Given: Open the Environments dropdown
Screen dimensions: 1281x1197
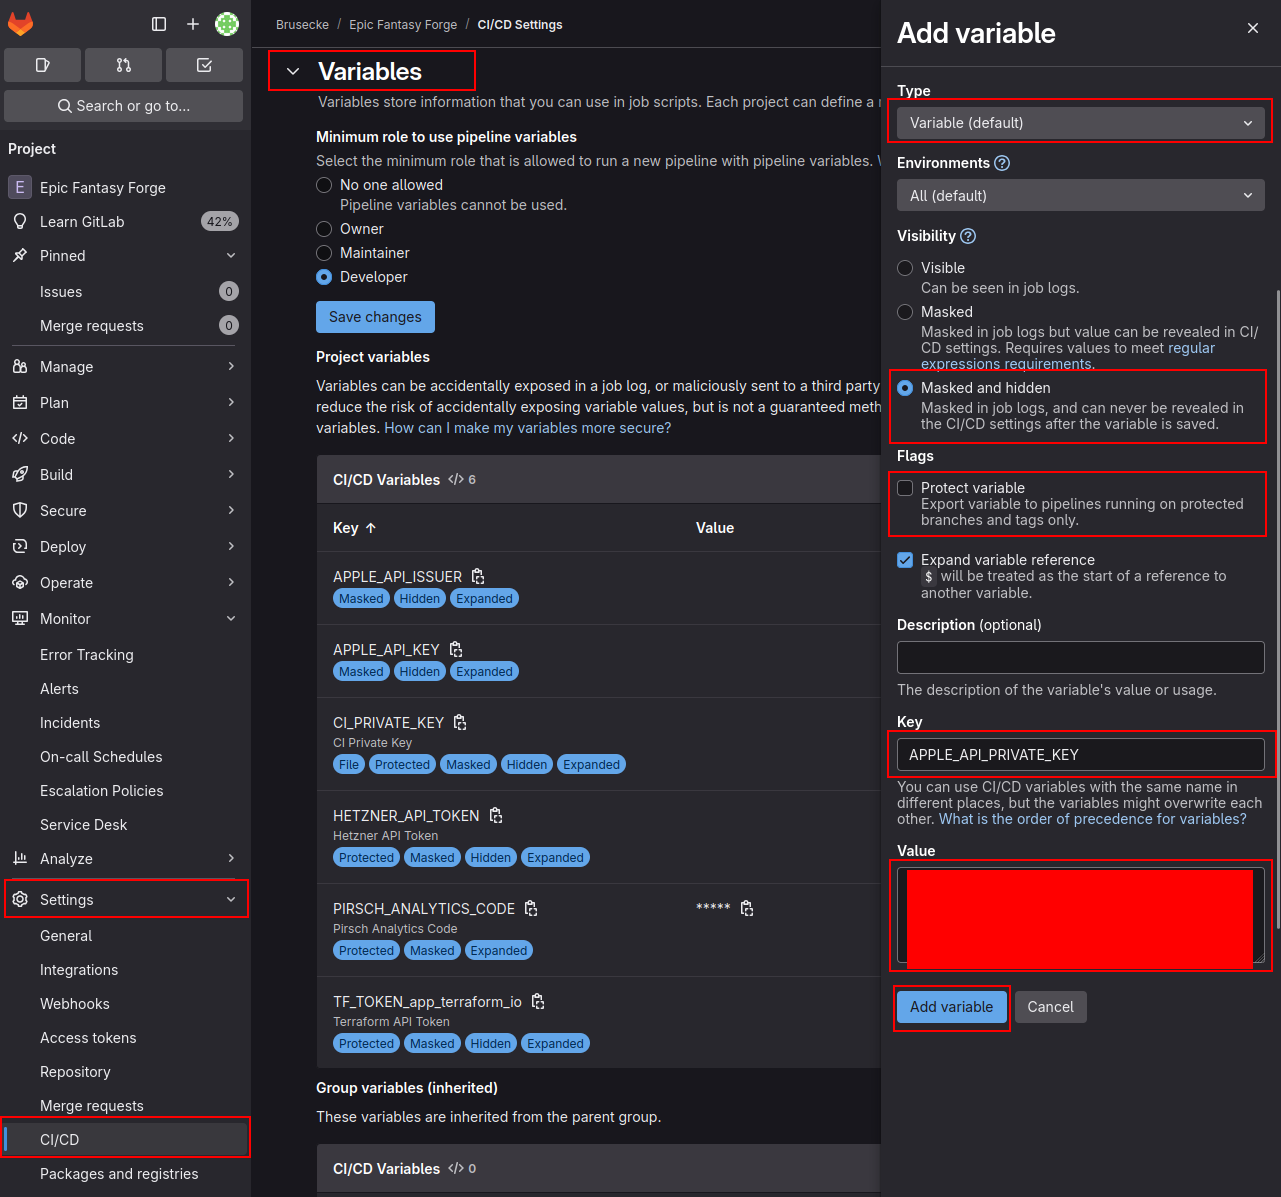Looking at the screenshot, I should click(x=1081, y=196).
